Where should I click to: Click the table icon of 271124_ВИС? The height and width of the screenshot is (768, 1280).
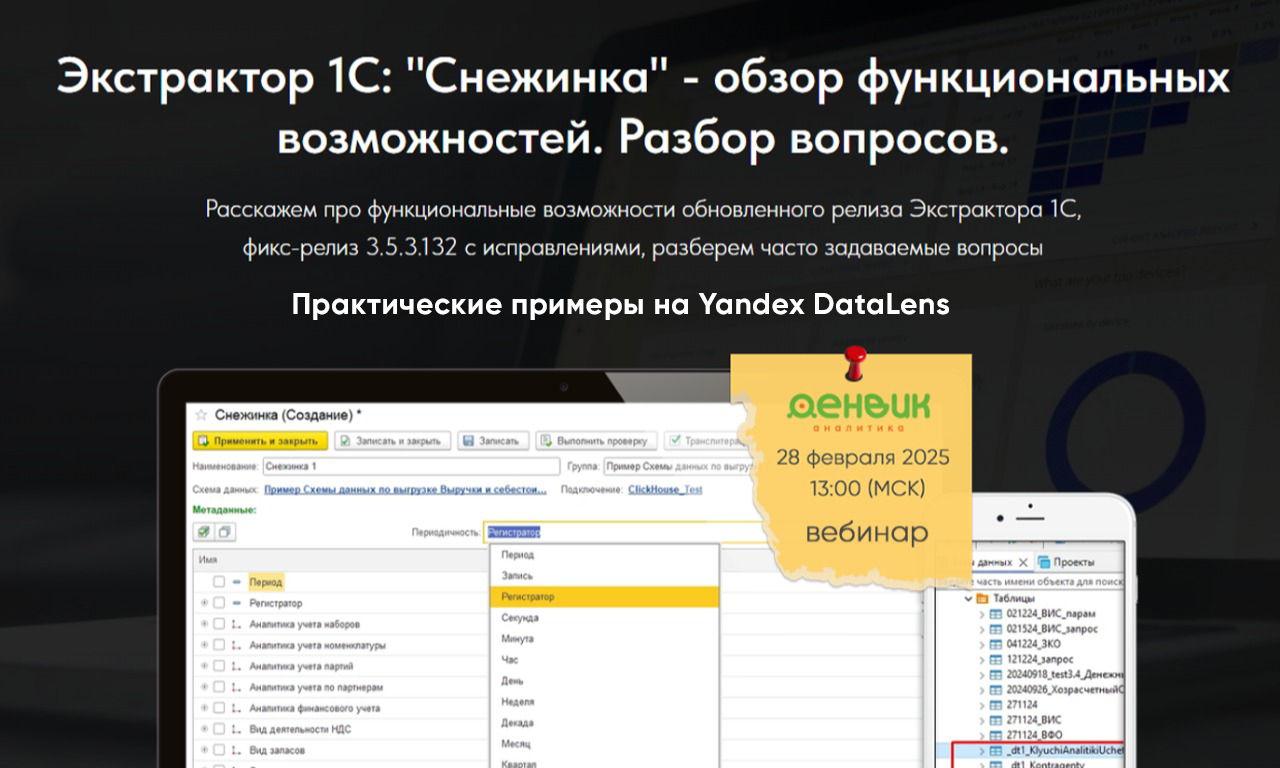[x=996, y=720]
